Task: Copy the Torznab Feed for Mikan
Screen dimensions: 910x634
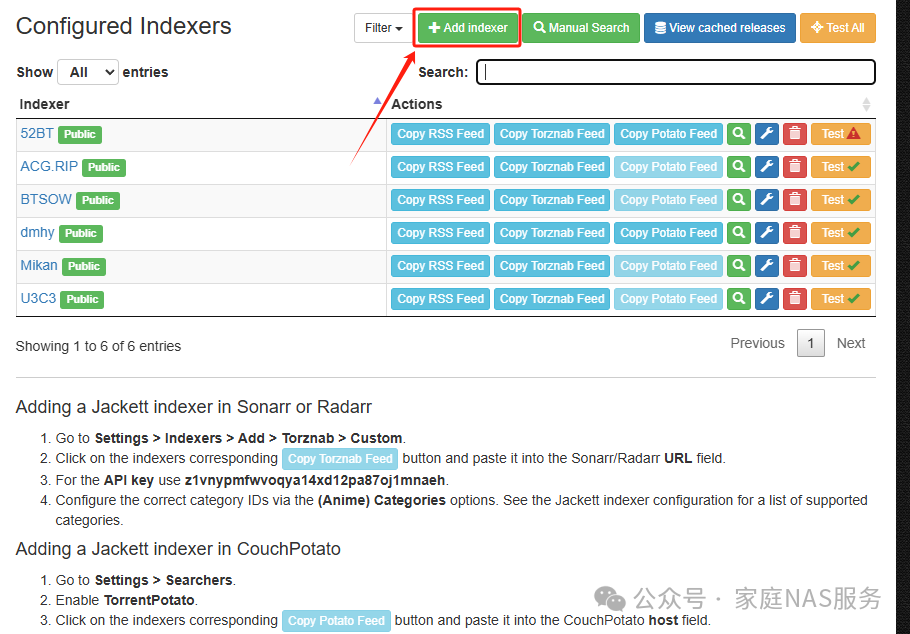Action: tap(551, 265)
